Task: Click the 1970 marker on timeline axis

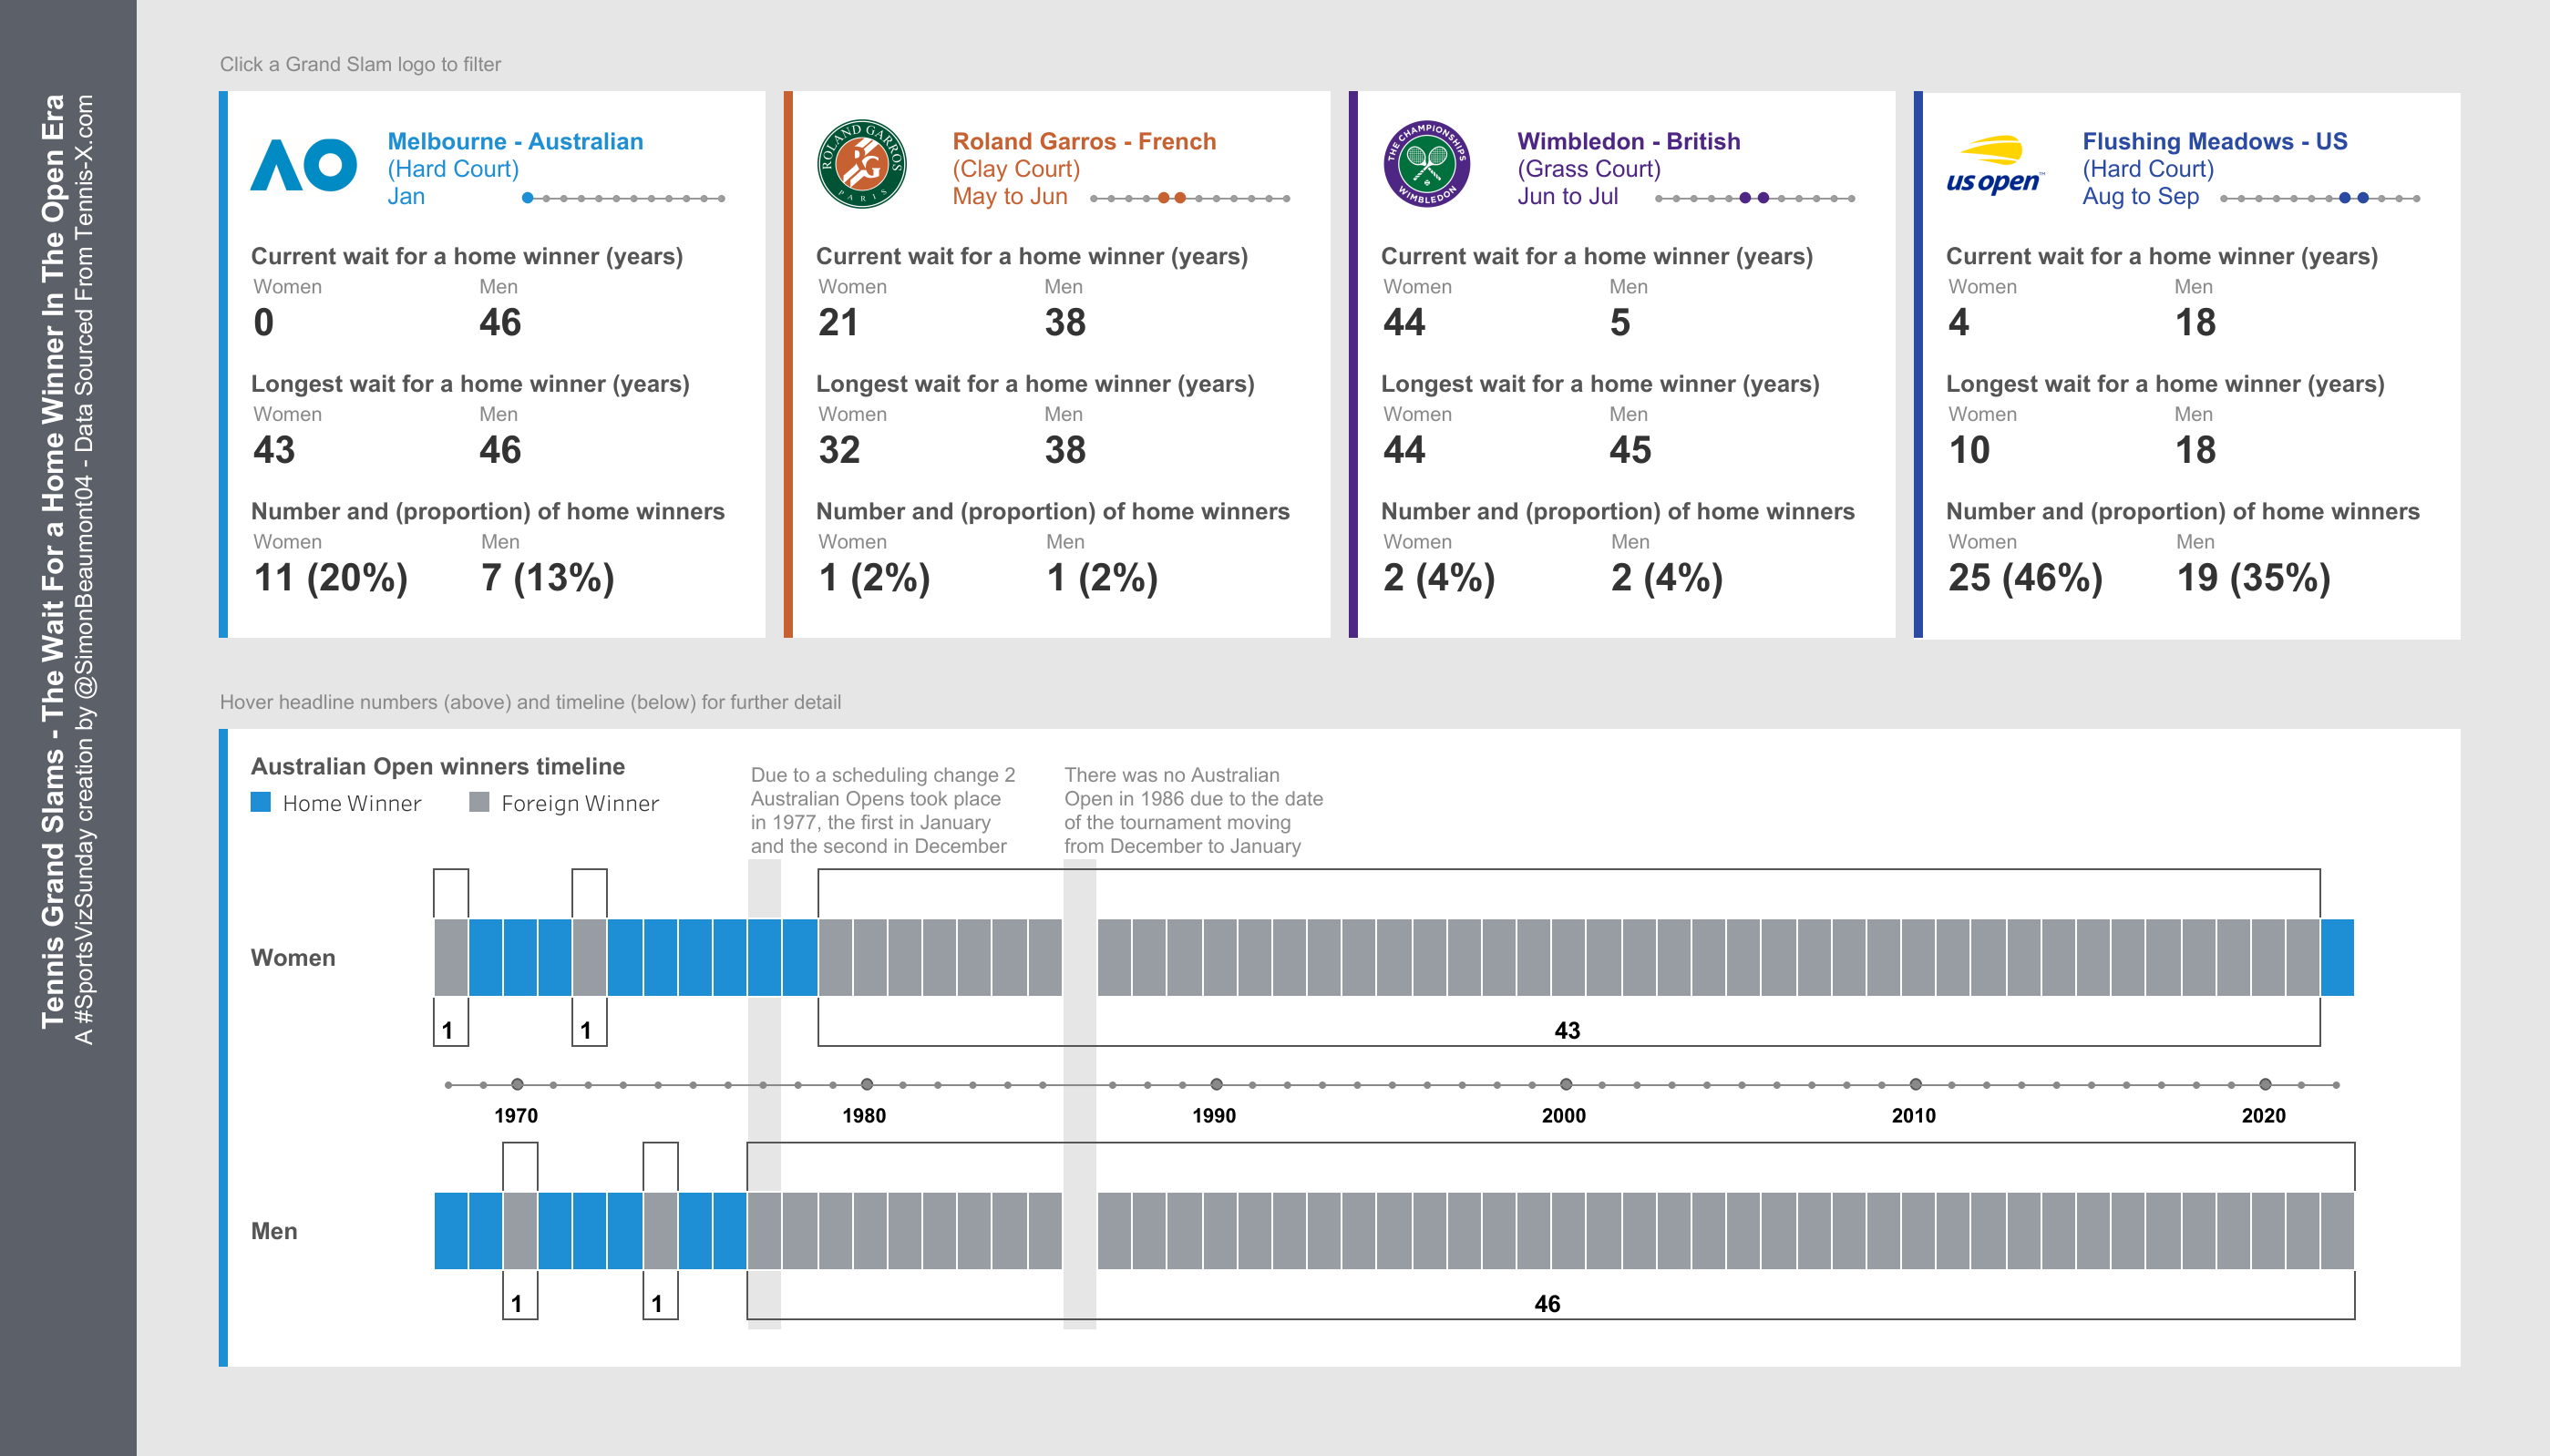Action: pyautogui.click(x=517, y=1084)
